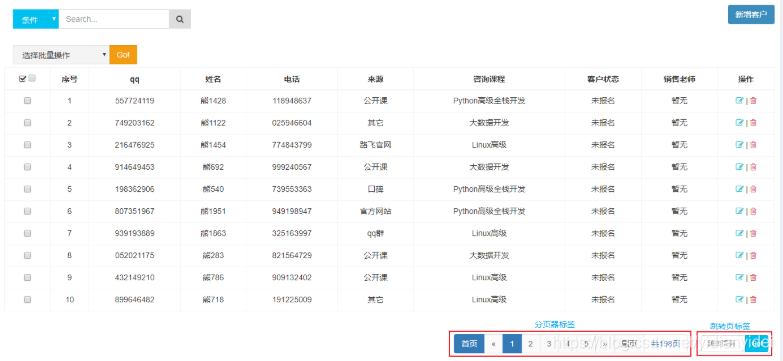Go to previous page with « arrow

[x=493, y=344]
